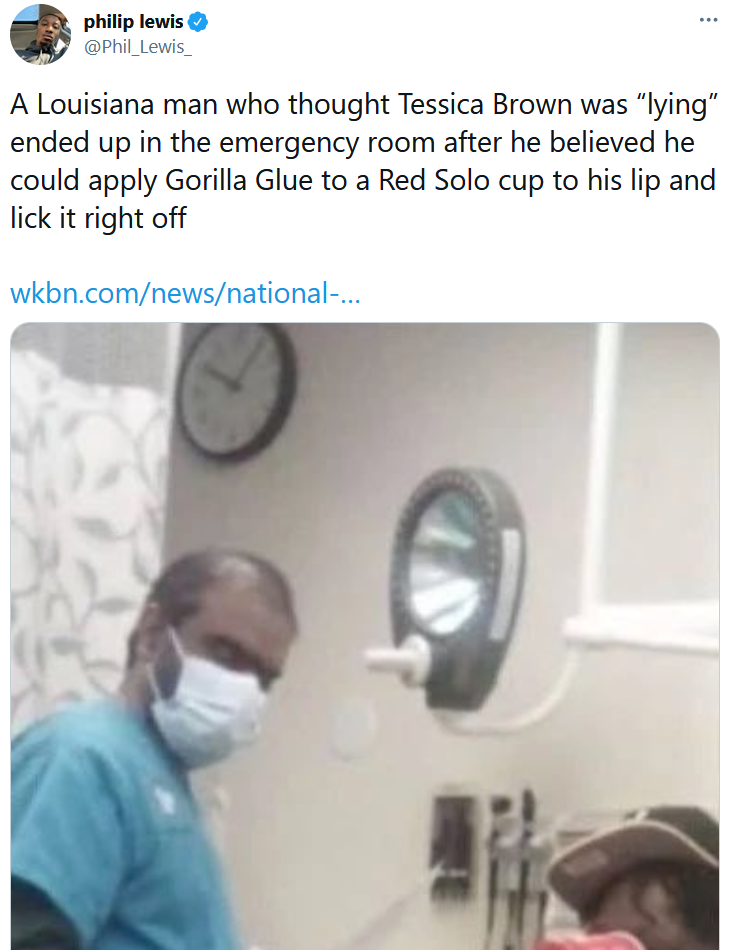Open the tweet's more options menu
The image size is (734, 950).
(x=708, y=21)
